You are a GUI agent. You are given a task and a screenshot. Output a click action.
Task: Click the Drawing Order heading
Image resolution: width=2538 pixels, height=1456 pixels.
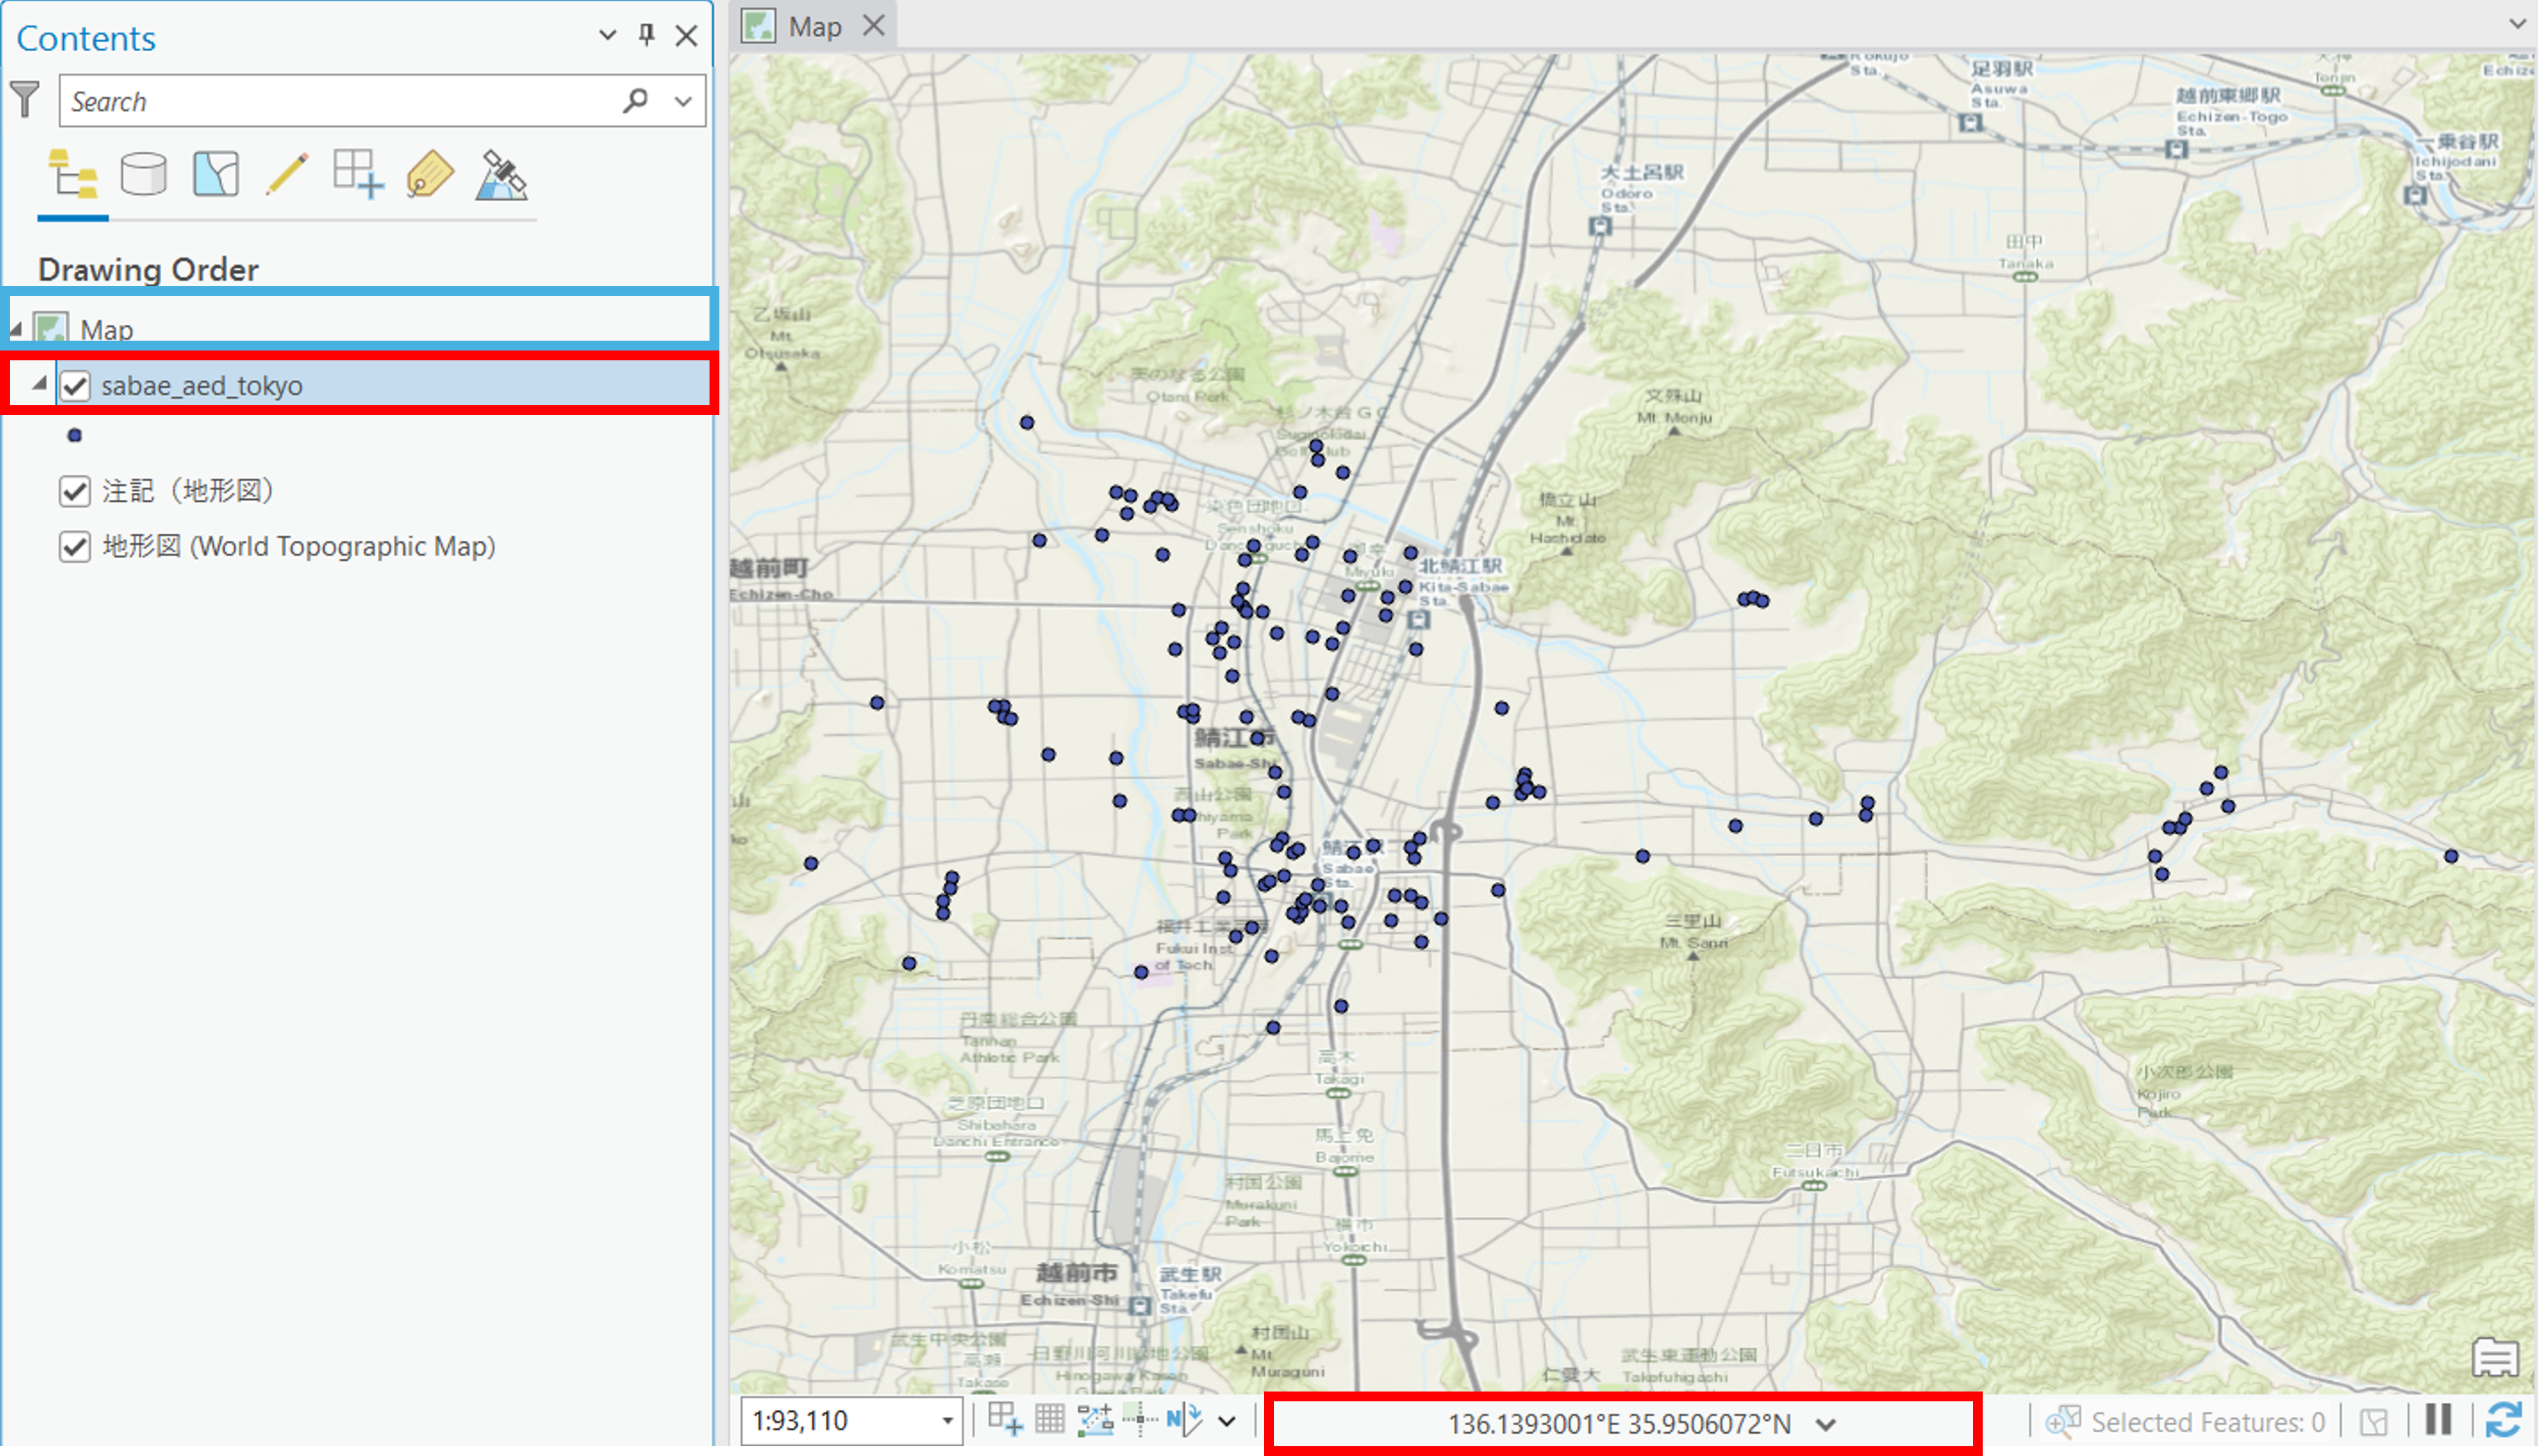(148, 269)
